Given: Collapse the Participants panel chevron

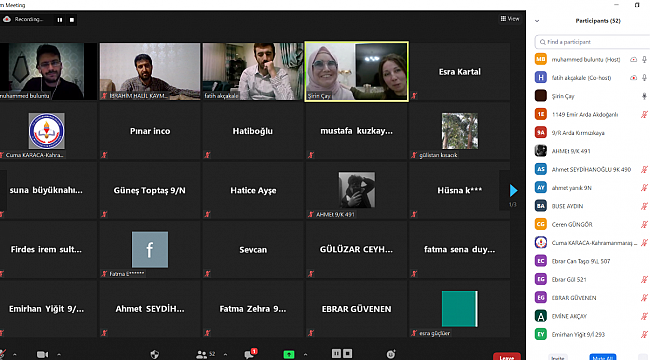Looking at the screenshot, I should pyautogui.click(x=537, y=21).
